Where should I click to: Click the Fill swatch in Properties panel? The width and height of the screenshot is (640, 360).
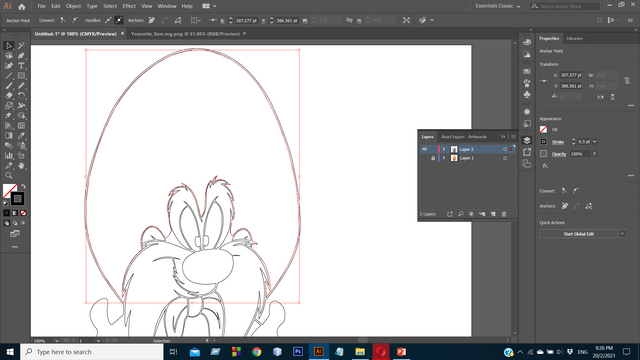click(x=543, y=130)
